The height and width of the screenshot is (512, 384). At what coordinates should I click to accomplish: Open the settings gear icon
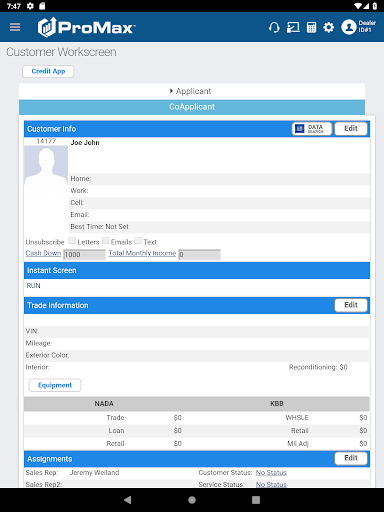(x=329, y=27)
